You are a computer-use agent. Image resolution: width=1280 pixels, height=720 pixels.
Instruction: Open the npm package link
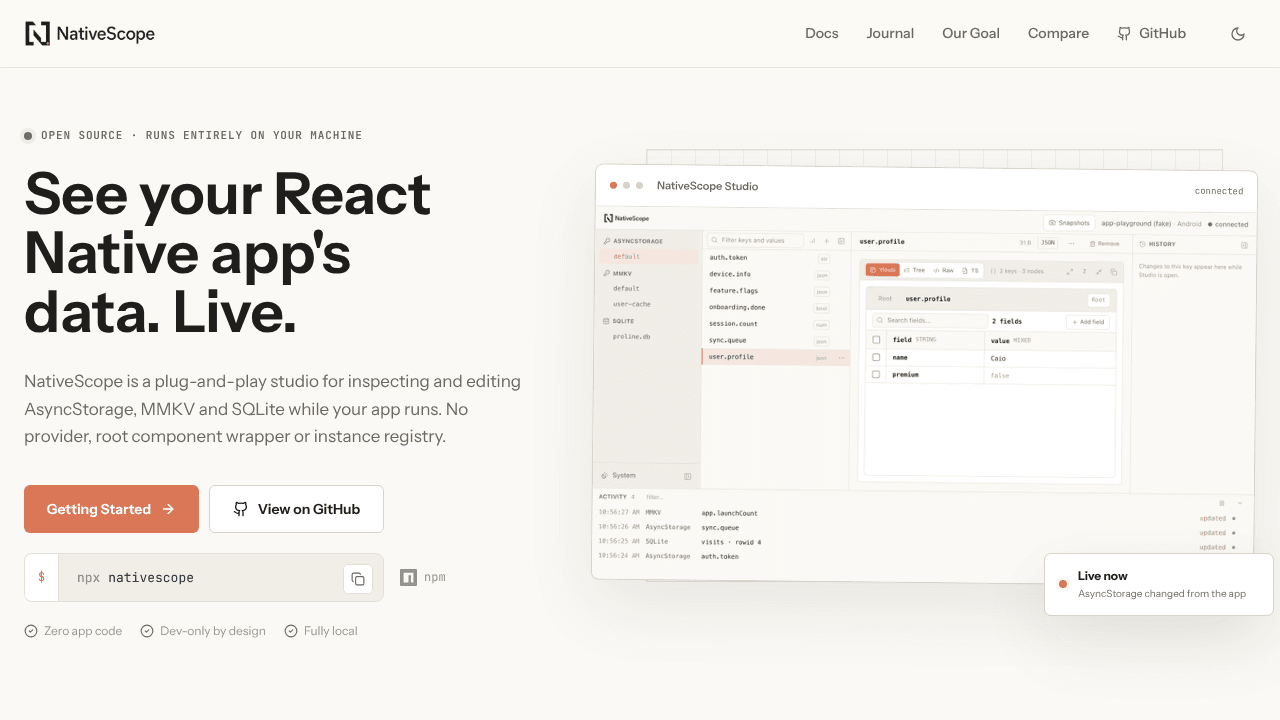423,577
